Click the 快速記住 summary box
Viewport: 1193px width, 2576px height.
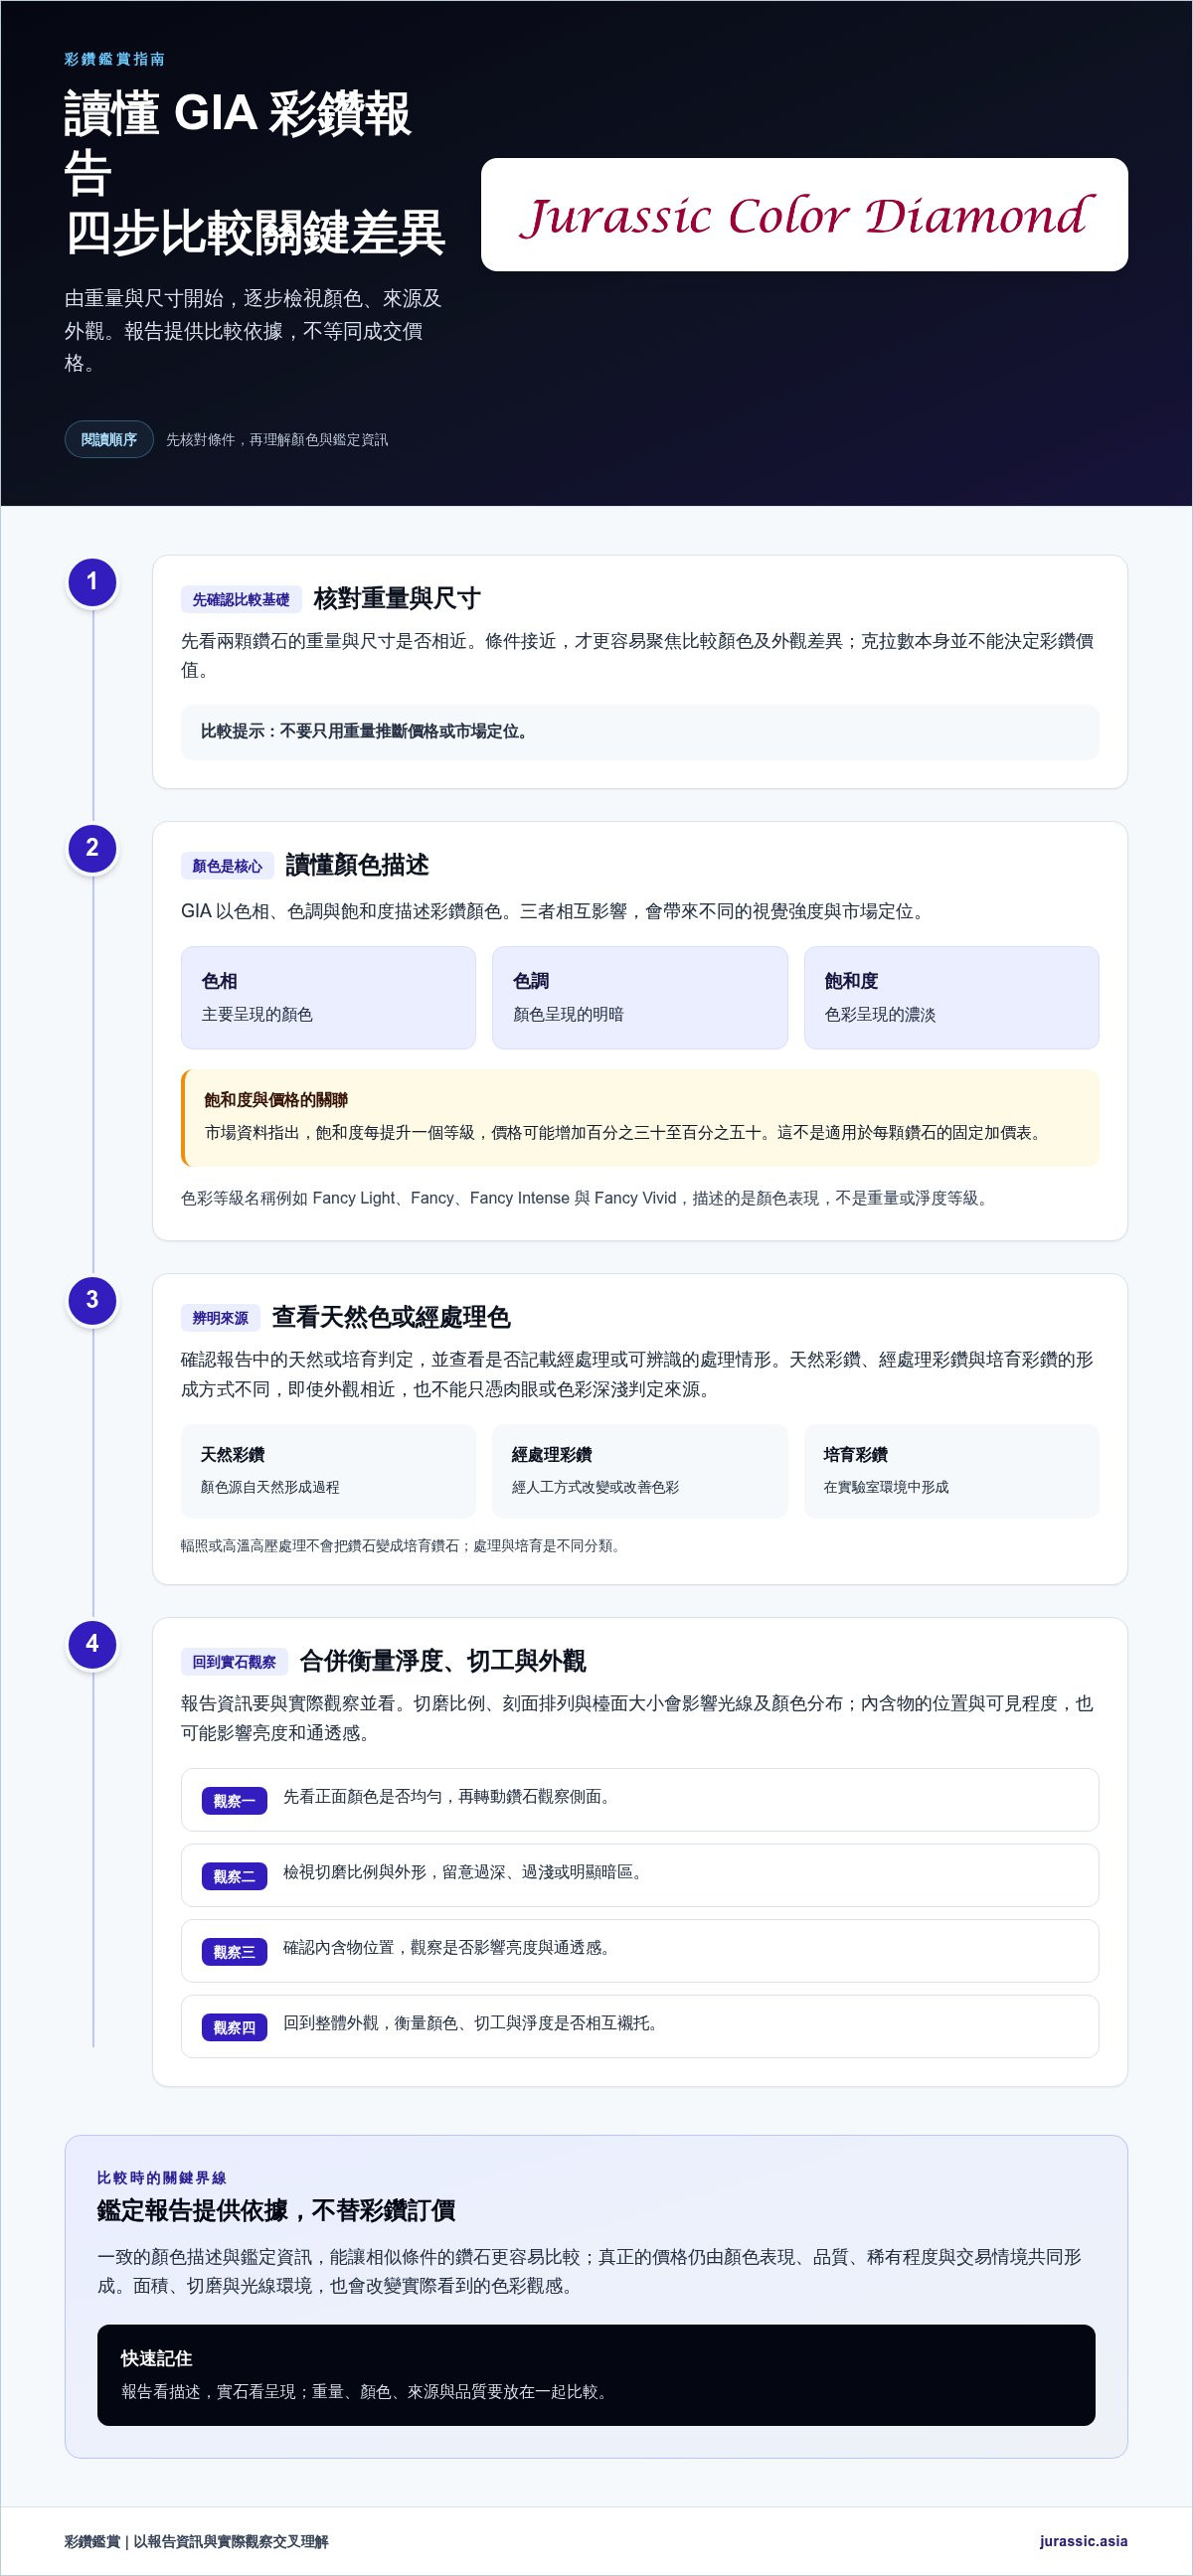[596, 2374]
